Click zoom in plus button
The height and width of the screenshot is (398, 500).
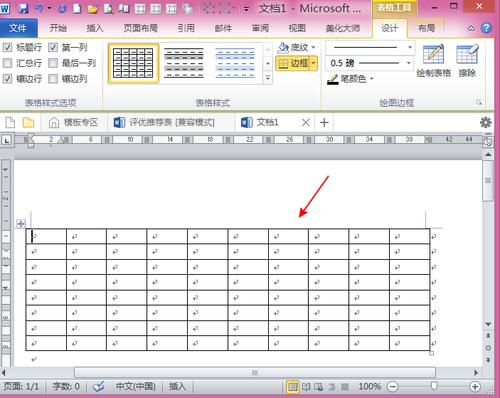[x=475, y=387]
